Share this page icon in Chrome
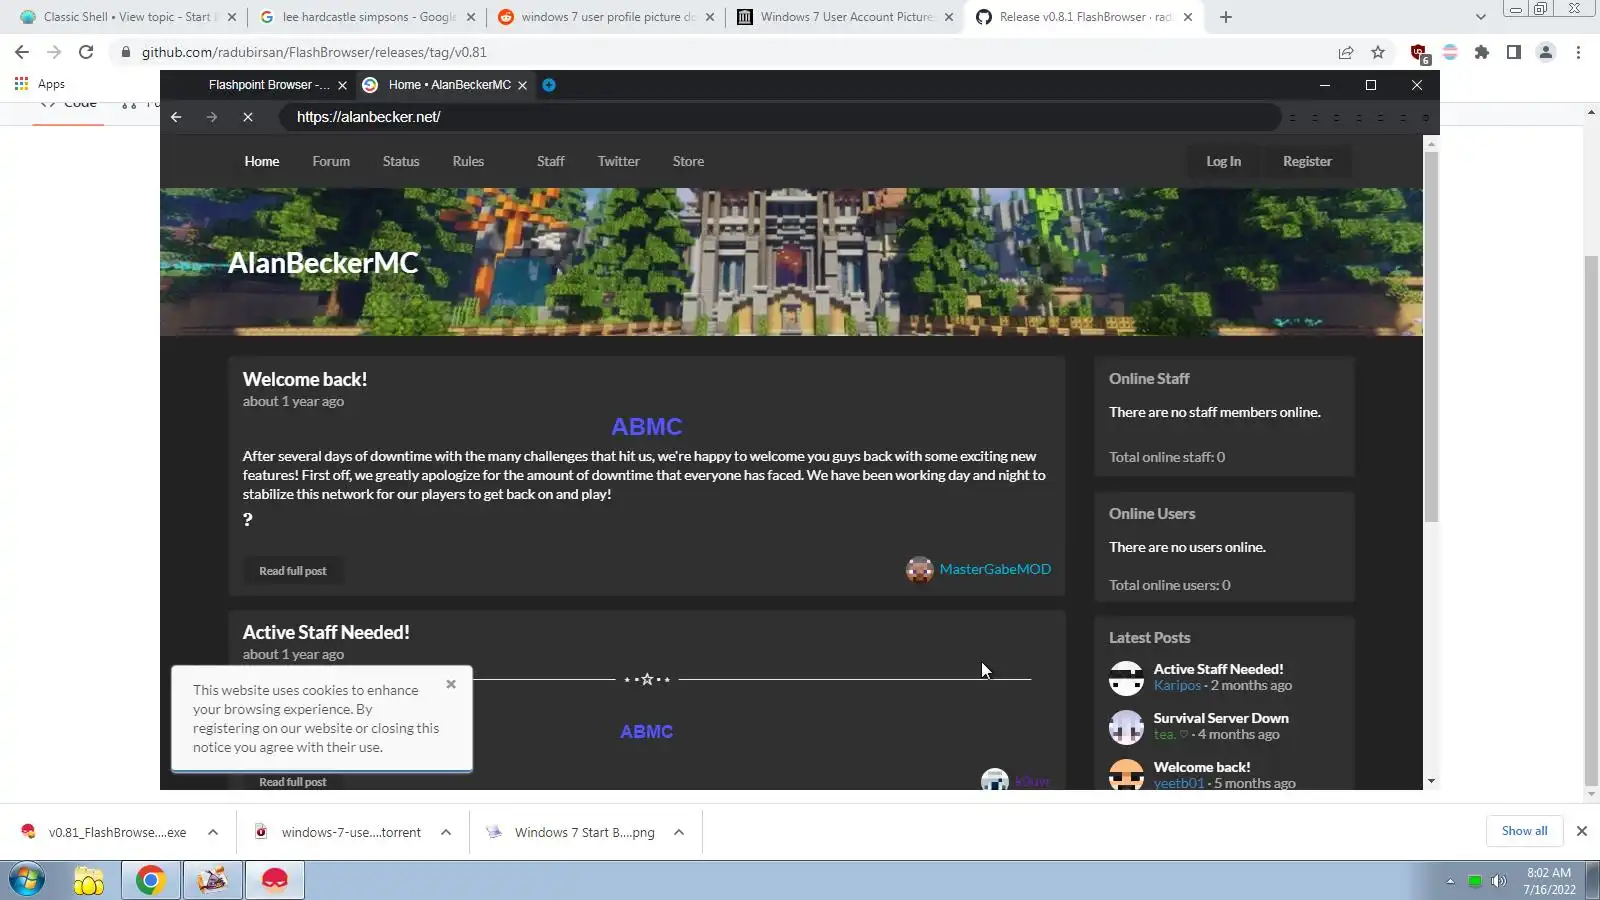This screenshot has height=900, width=1600. (x=1346, y=52)
